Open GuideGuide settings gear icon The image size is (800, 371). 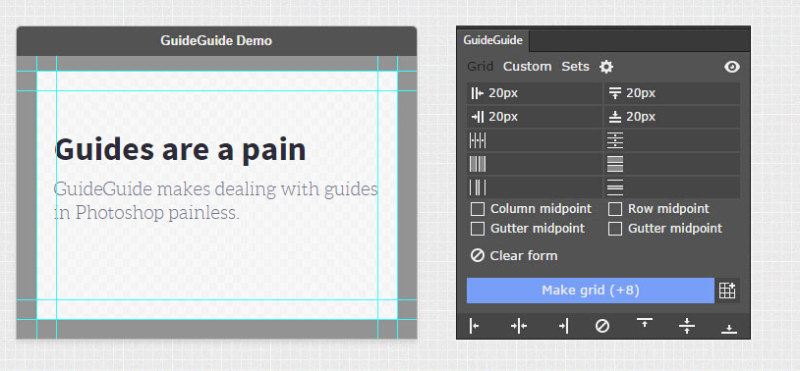[606, 67]
